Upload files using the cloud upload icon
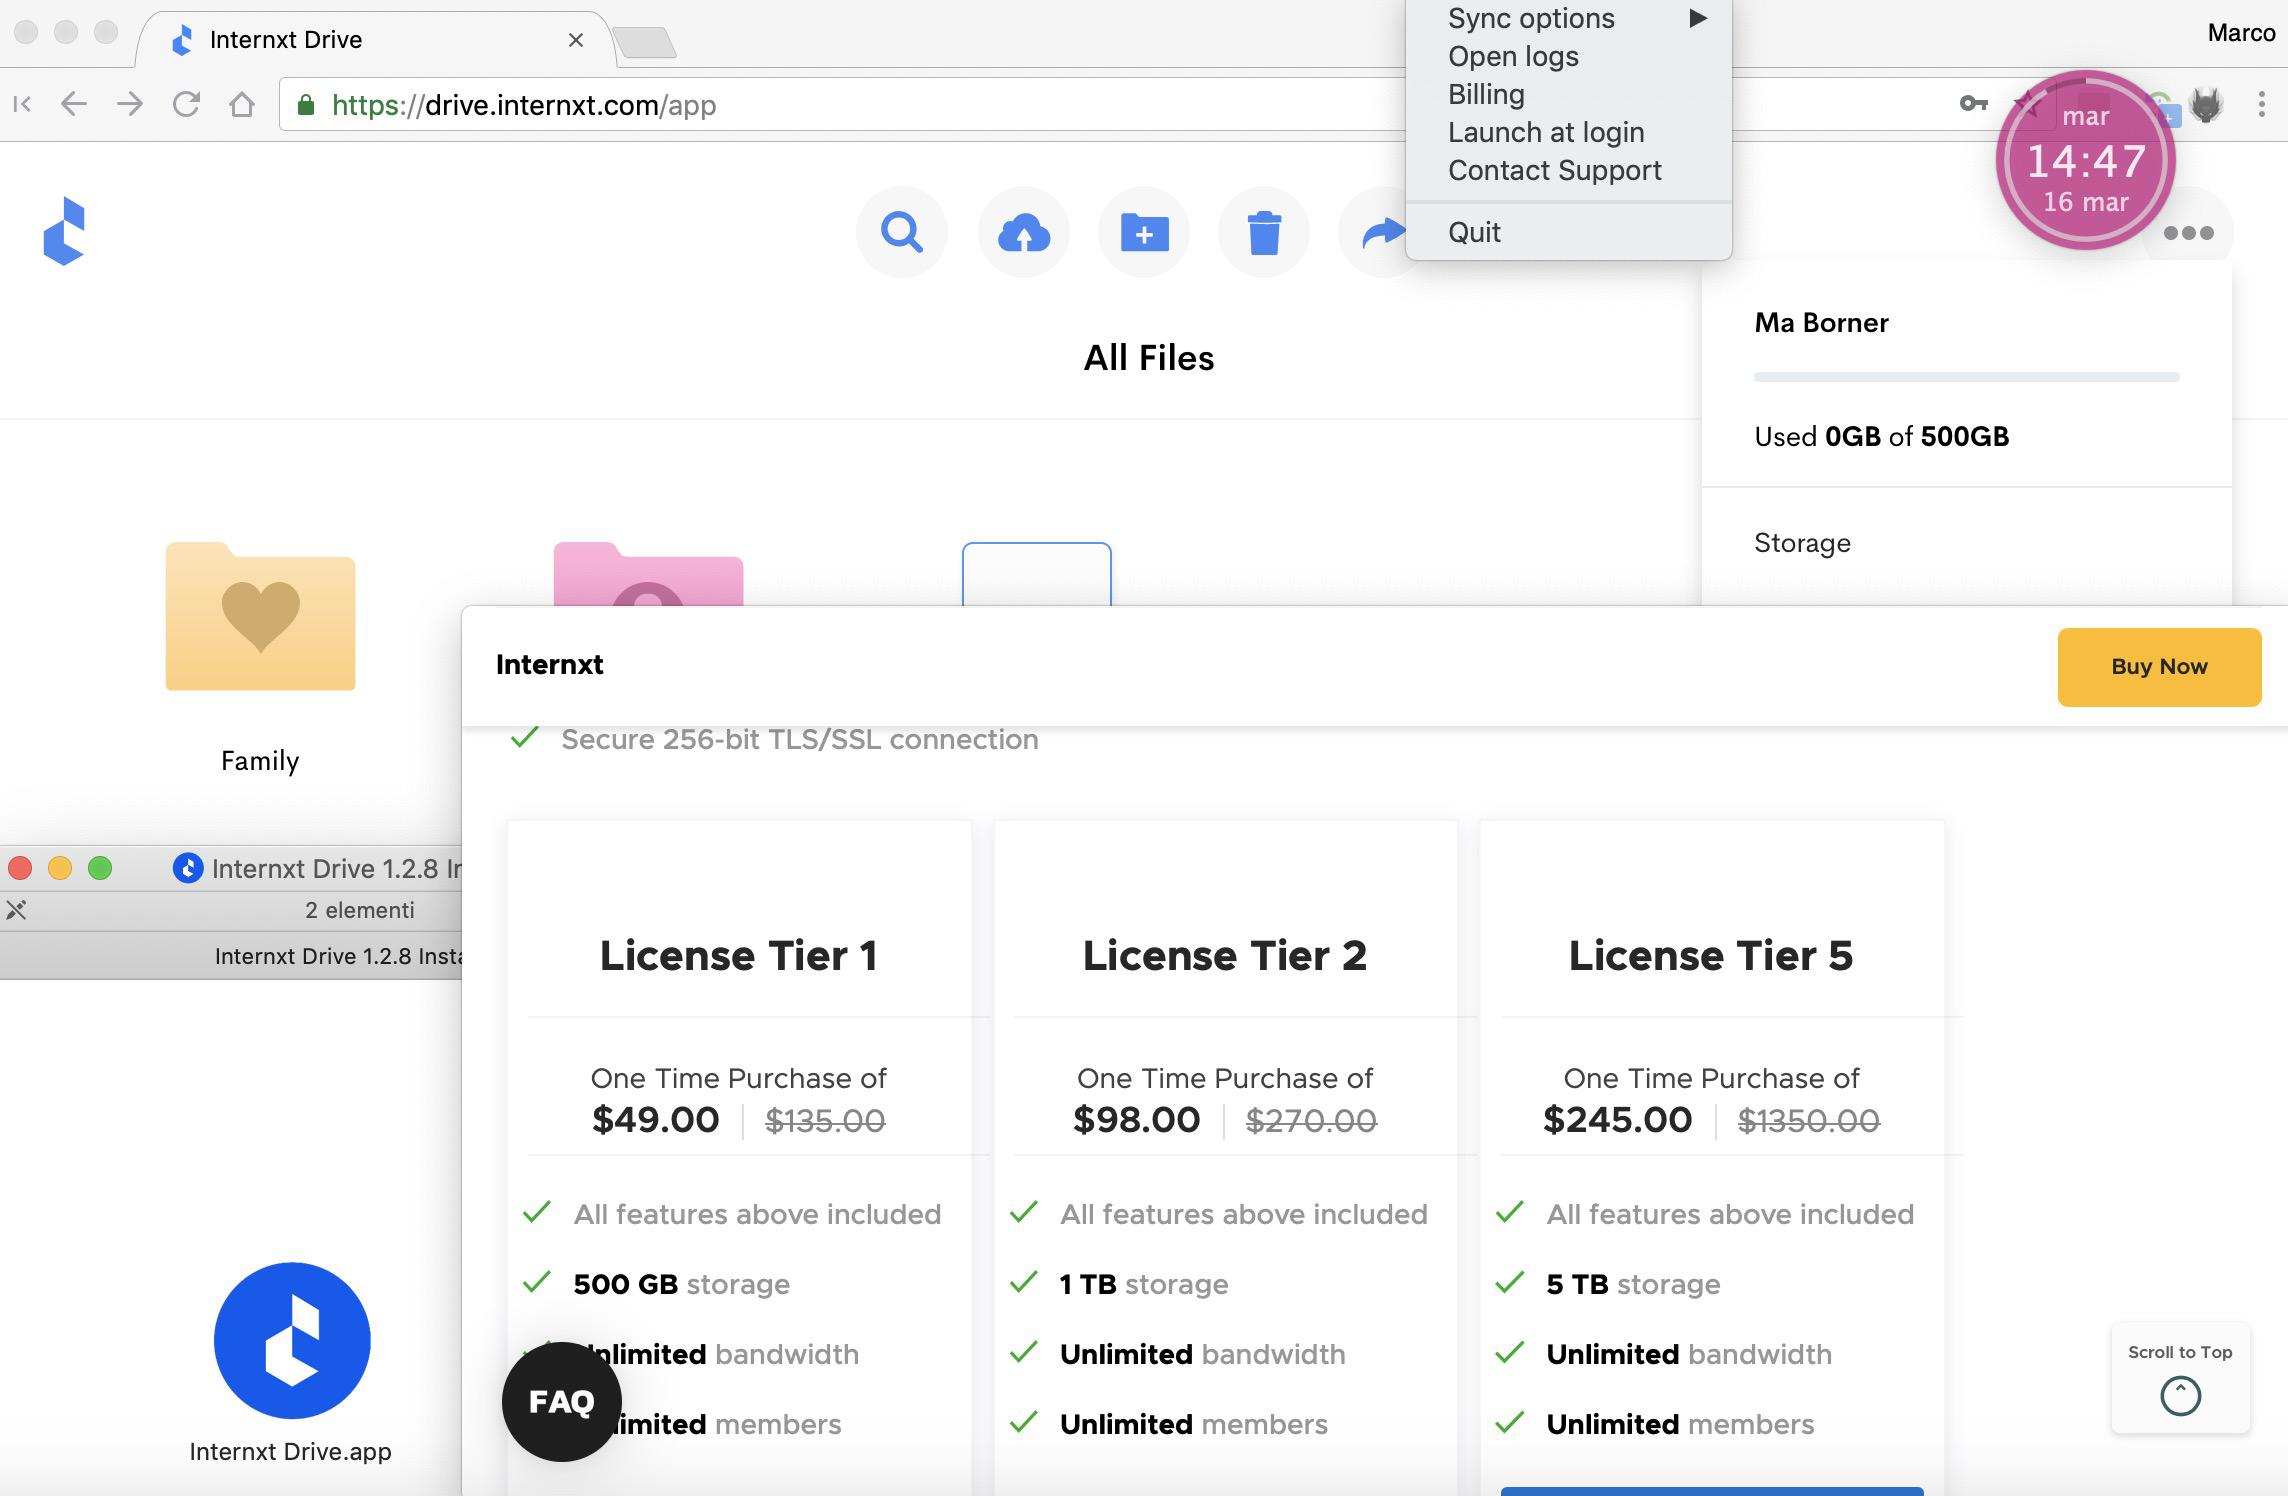This screenshot has height=1496, width=2288. pos(1023,232)
